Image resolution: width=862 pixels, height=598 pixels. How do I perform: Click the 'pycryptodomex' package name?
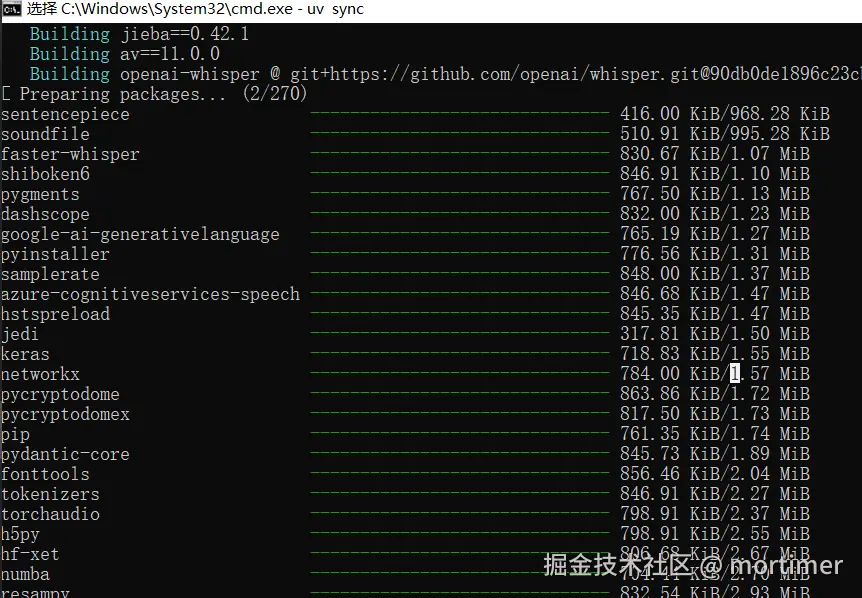[65, 414]
